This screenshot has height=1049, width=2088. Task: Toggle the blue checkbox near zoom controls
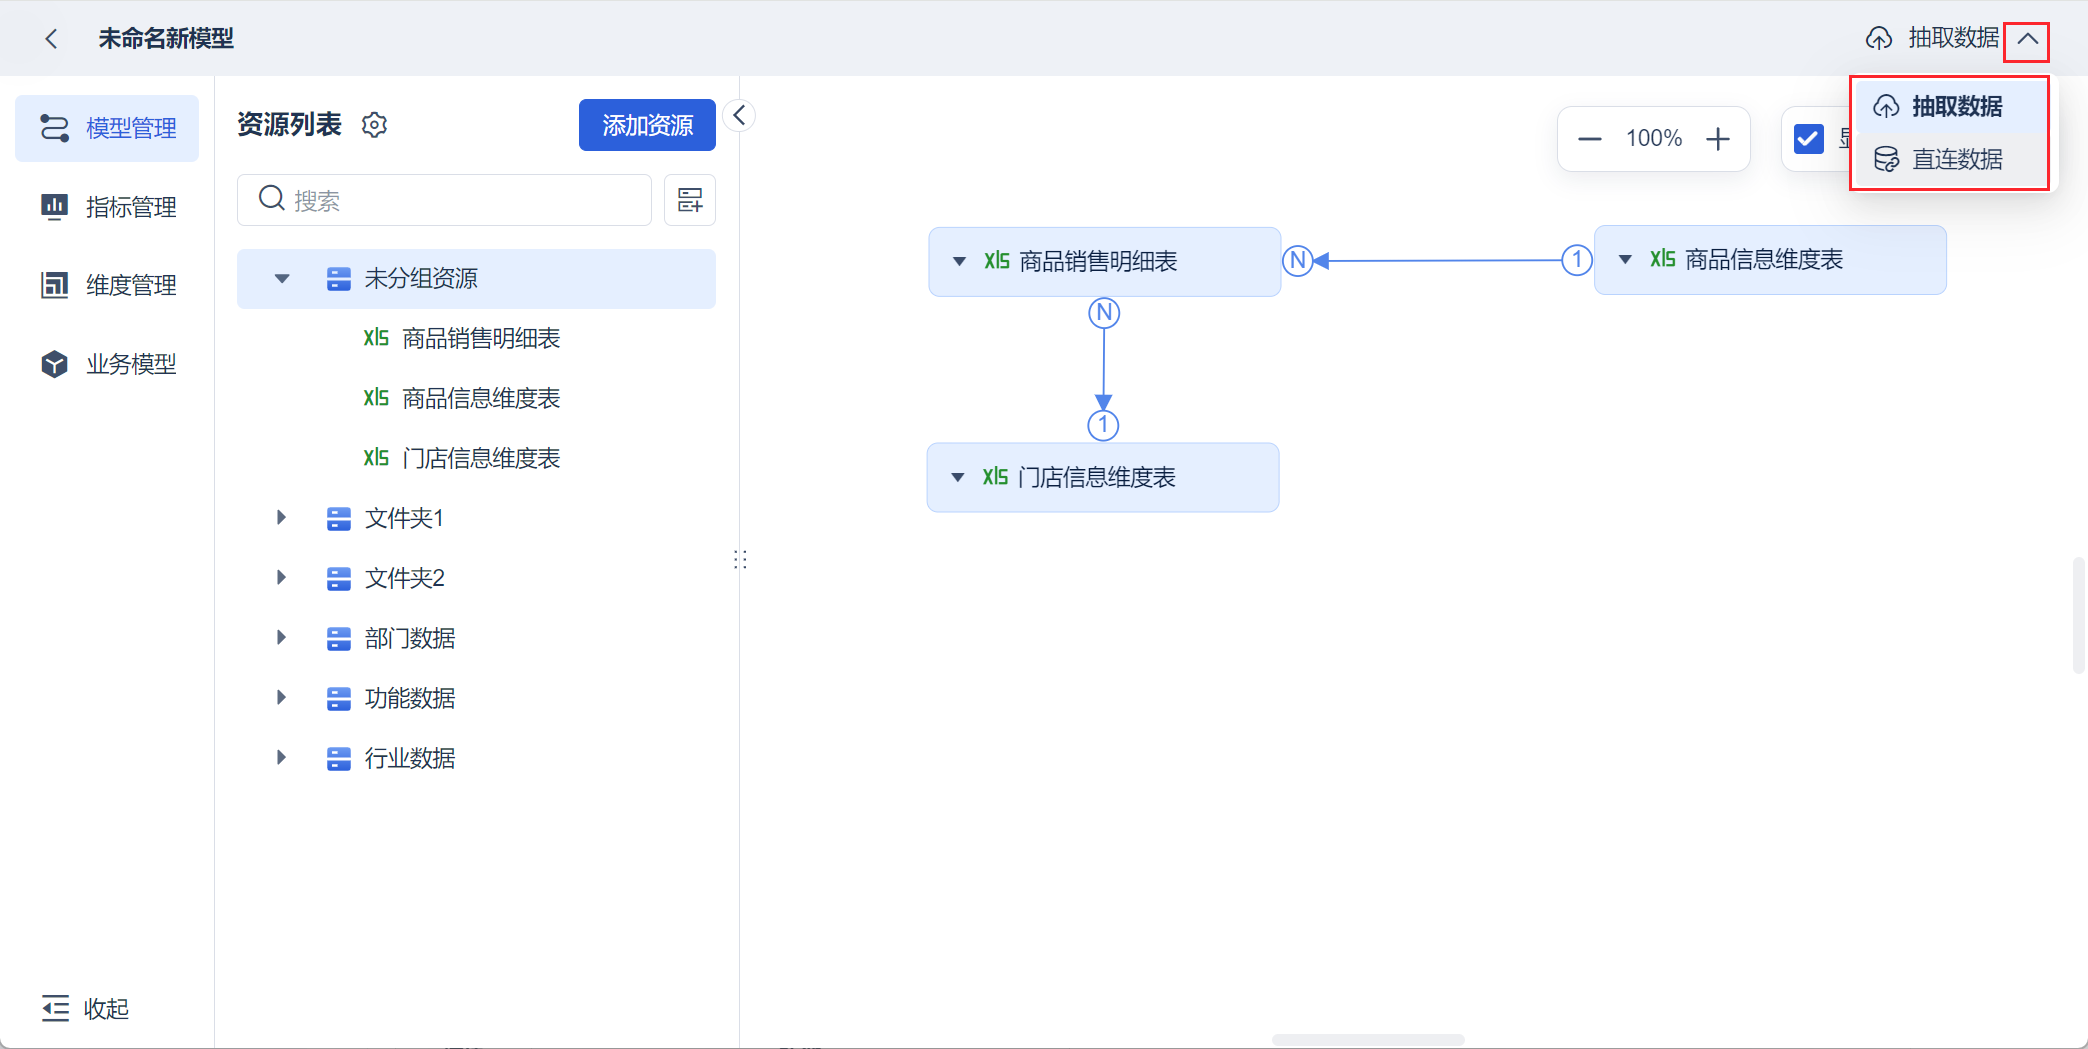[x=1809, y=139]
